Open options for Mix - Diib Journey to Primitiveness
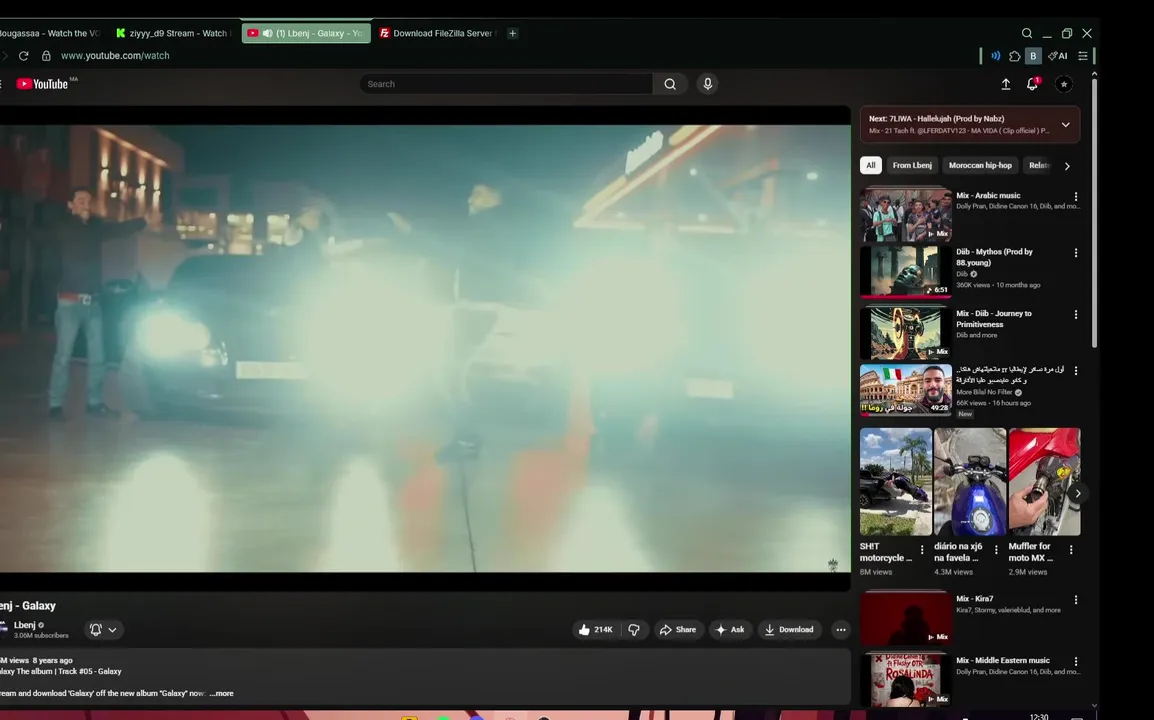Viewport: 1154px width, 720px height. (x=1076, y=314)
